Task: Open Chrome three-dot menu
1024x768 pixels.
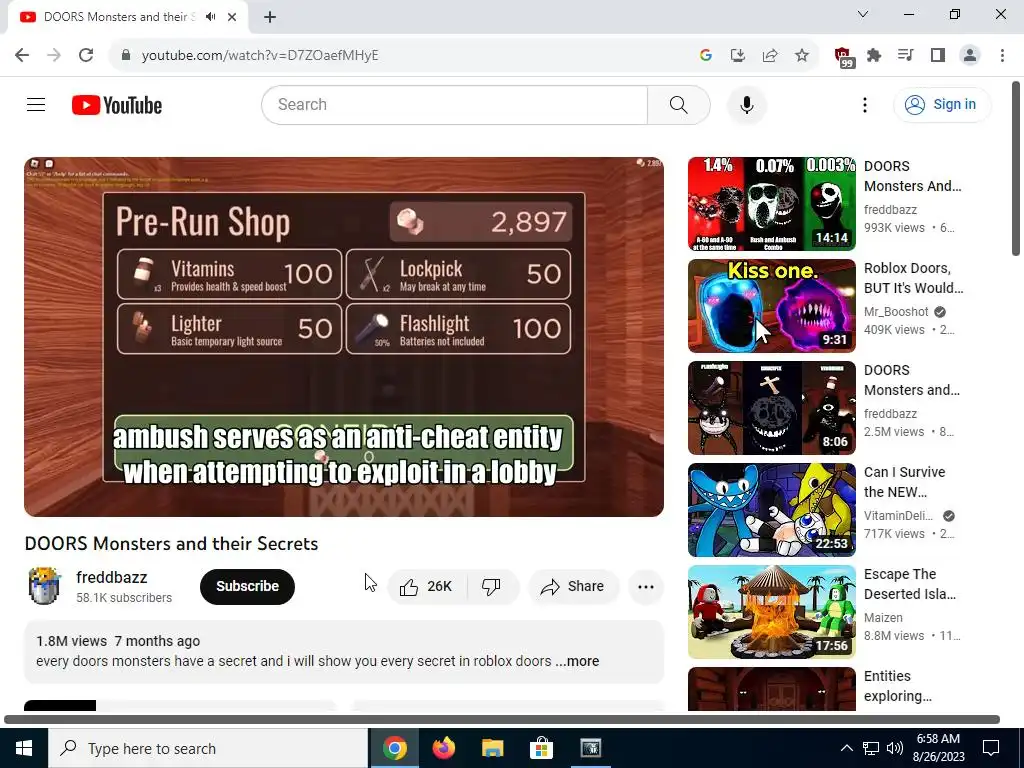Action: [x=1002, y=55]
